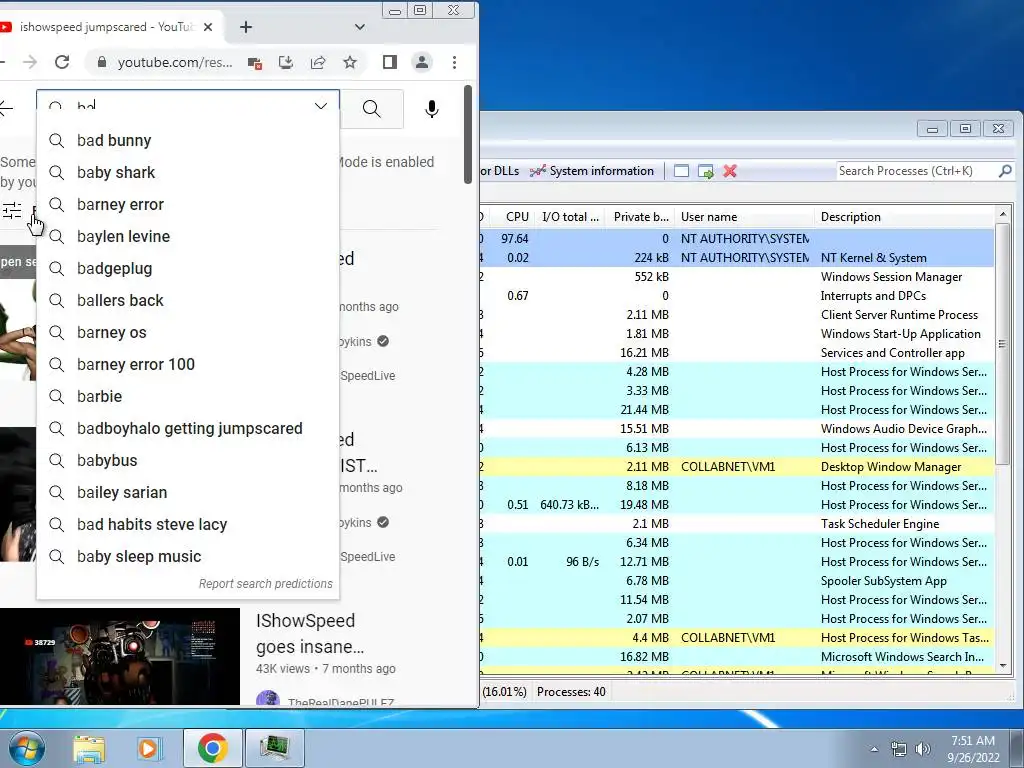This screenshot has height=768, width=1024.
Task: Click the process search magnifier icon
Action: pyautogui.click(x=1005, y=171)
